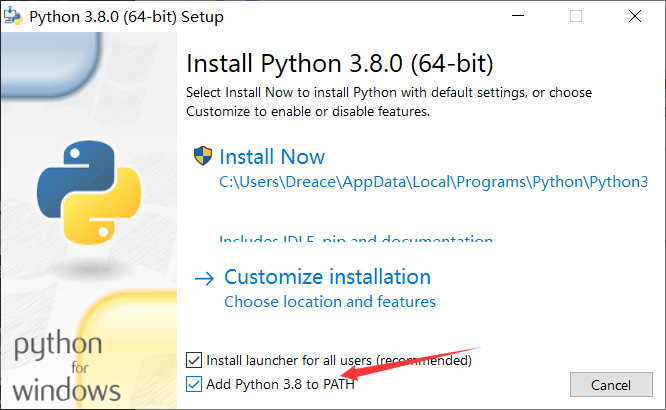Open Customize installation options

click(327, 277)
